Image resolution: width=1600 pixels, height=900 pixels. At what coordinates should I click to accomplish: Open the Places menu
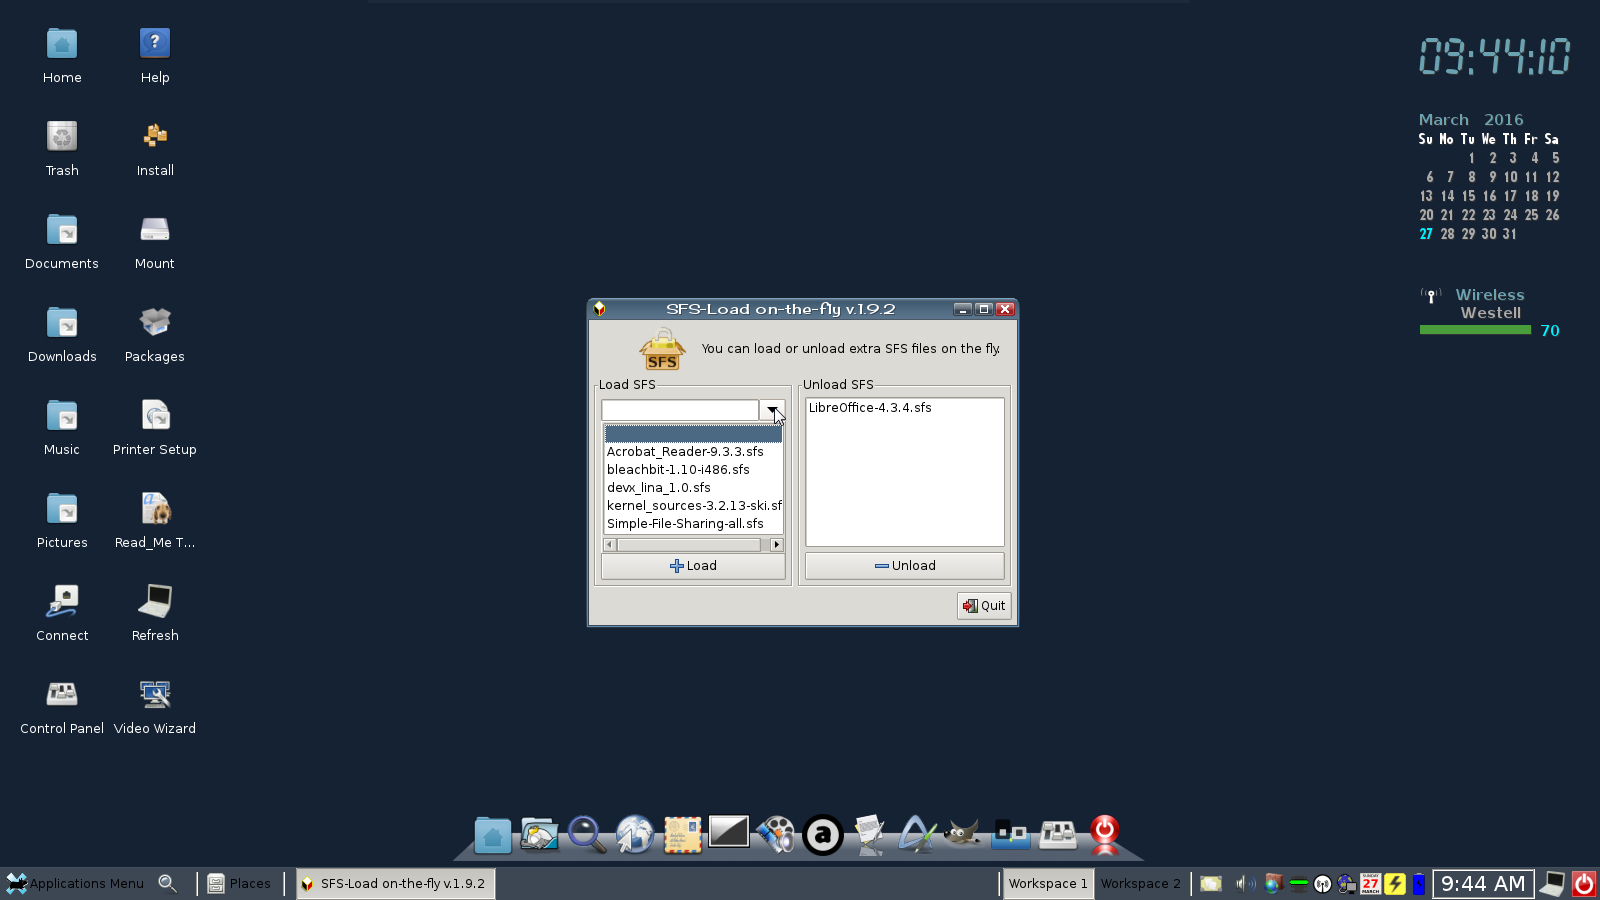239,883
